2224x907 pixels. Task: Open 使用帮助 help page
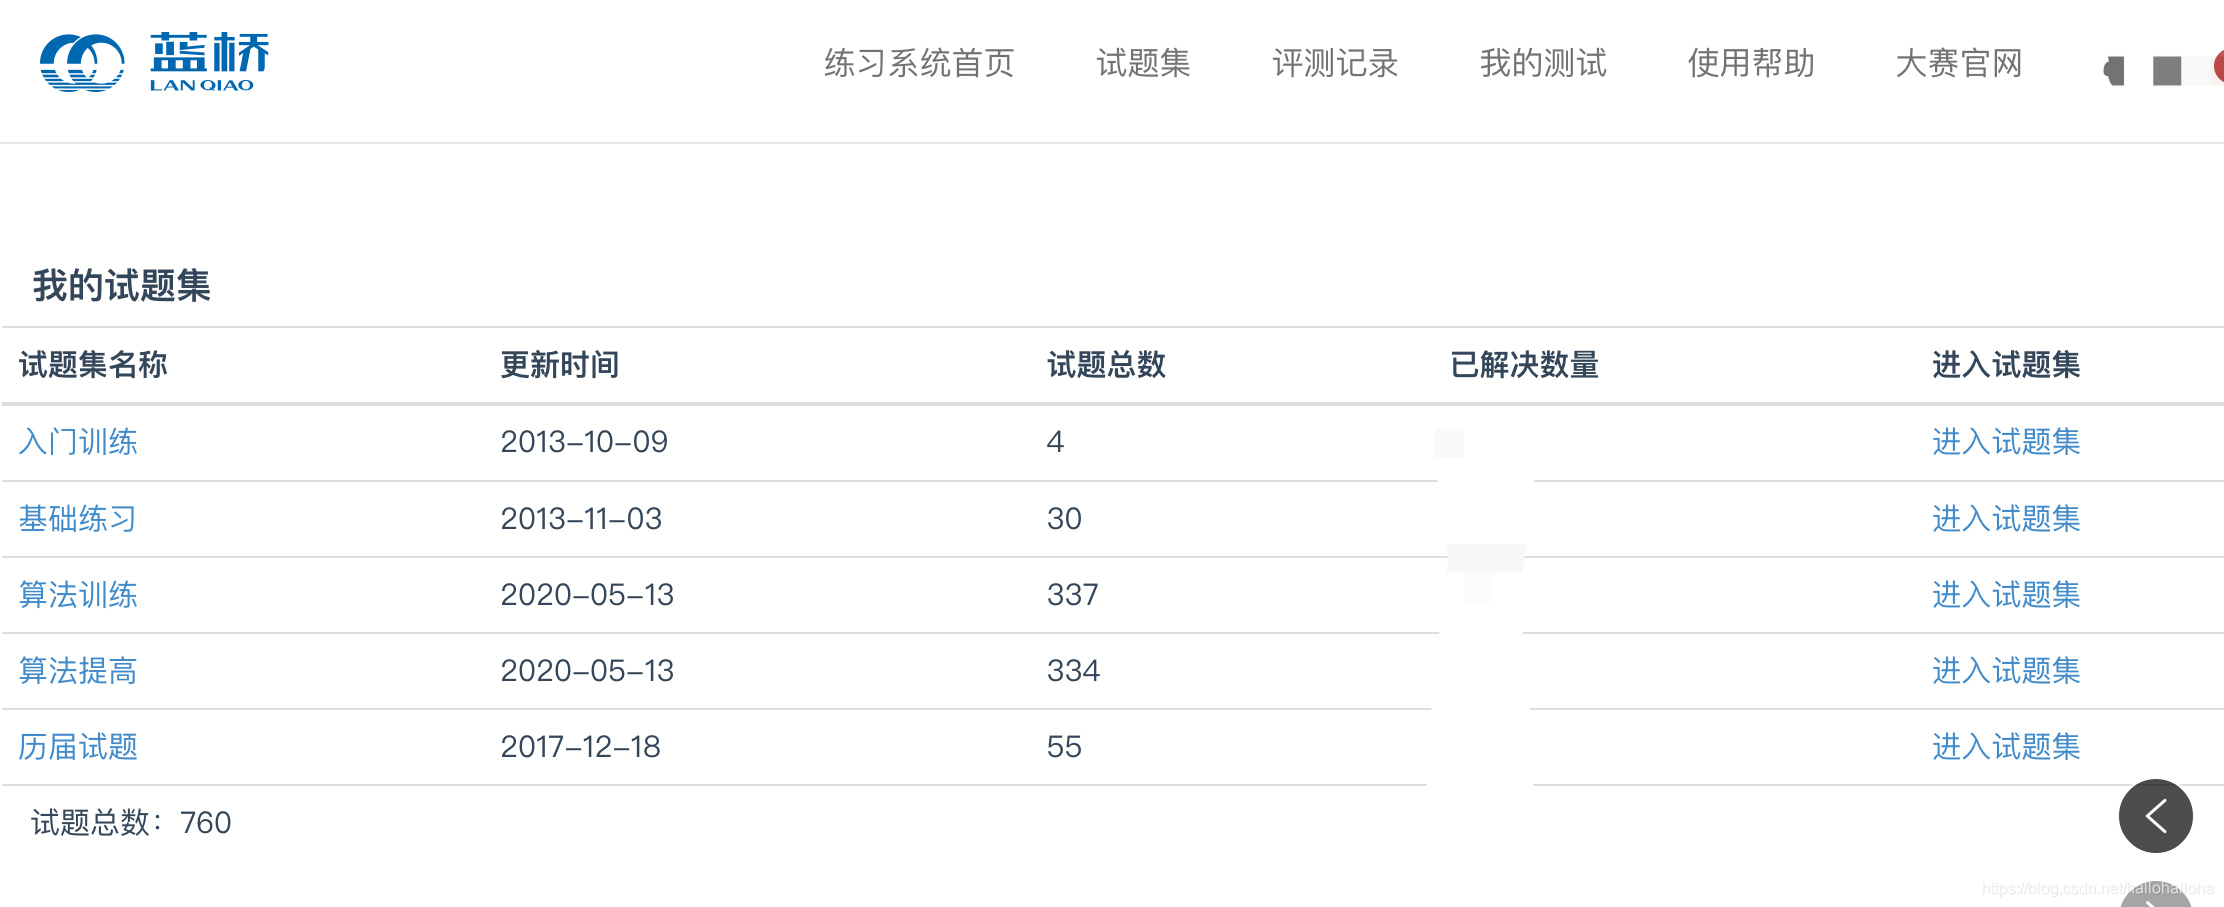(x=1751, y=63)
